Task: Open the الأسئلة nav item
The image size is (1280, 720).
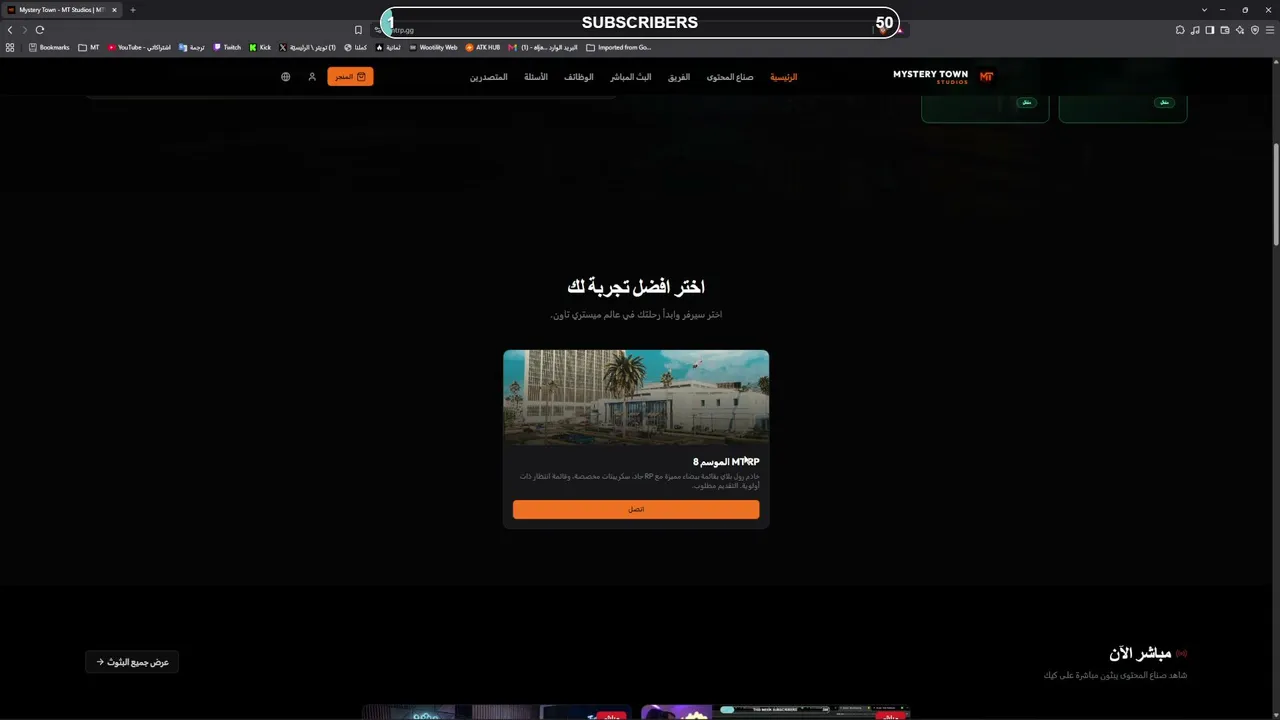Action: (536, 77)
